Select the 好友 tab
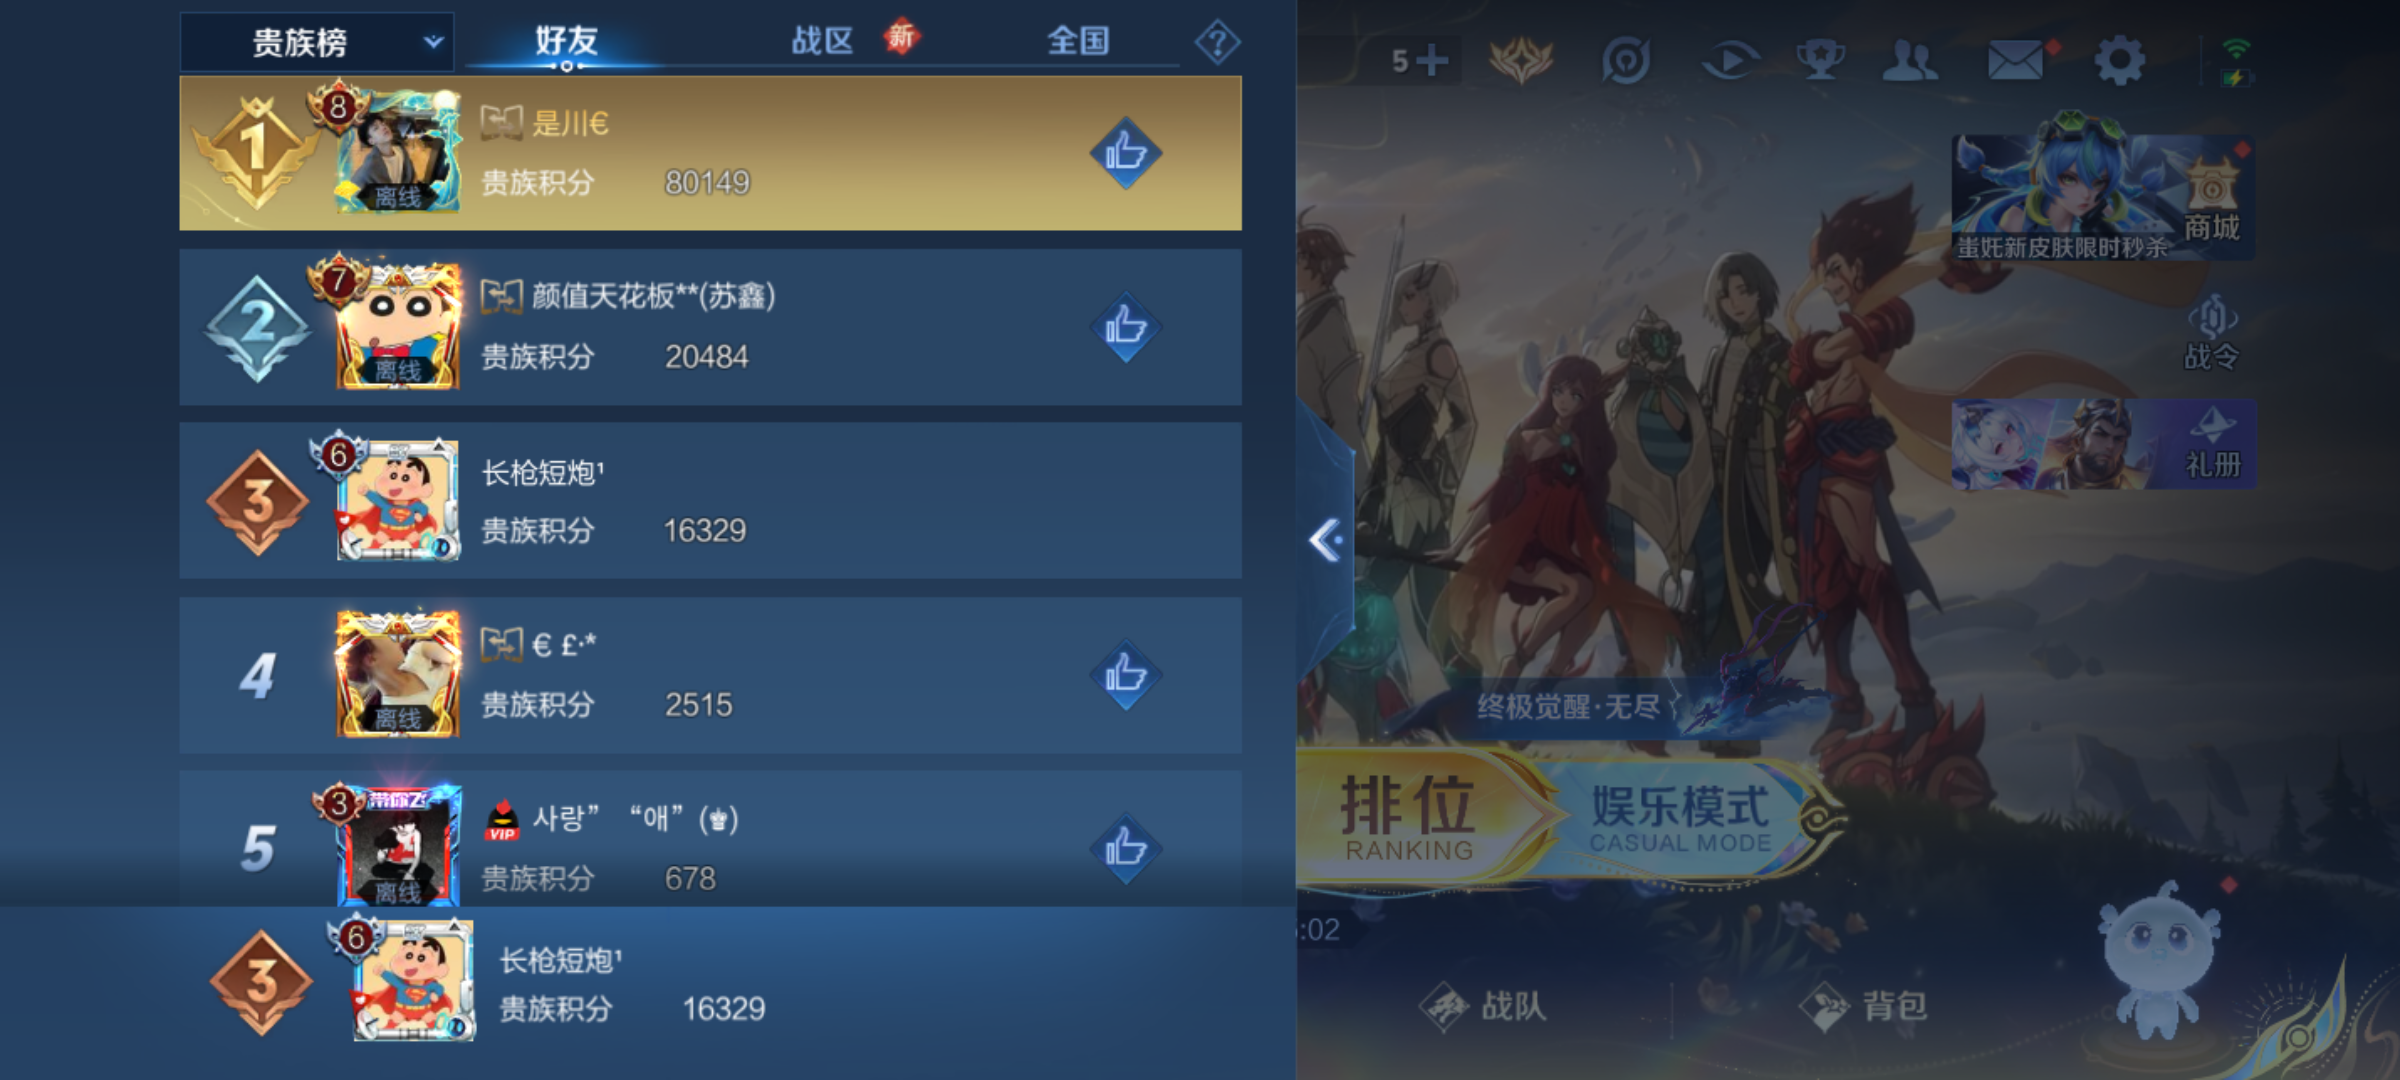This screenshot has height=1080, width=2400. click(566, 41)
